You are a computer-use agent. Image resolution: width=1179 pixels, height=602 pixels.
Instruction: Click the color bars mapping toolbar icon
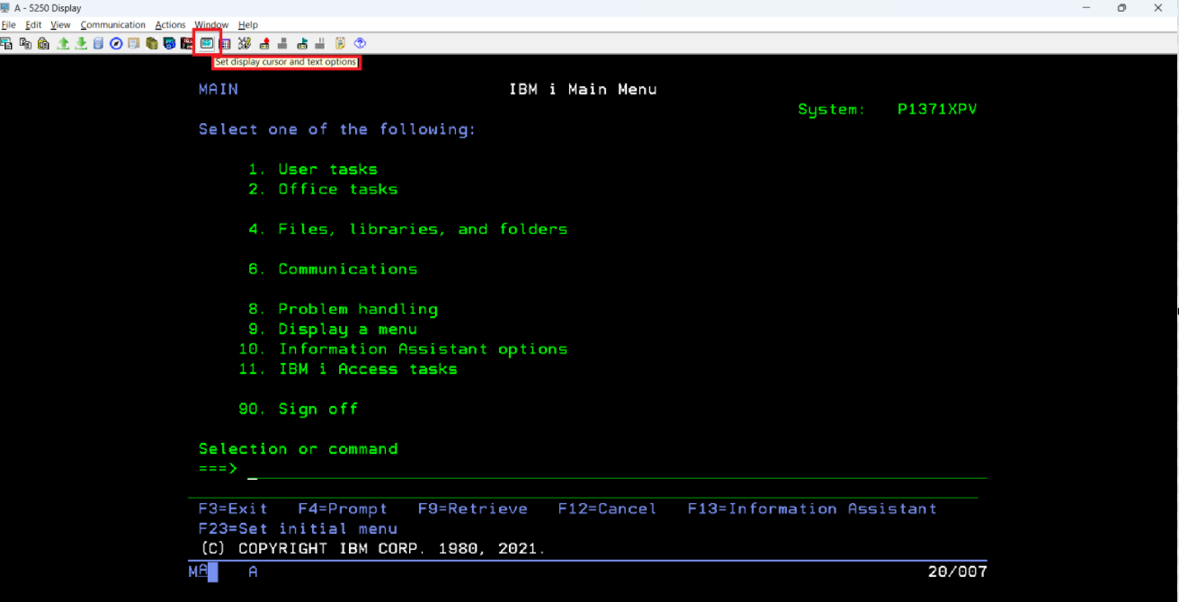(226, 44)
